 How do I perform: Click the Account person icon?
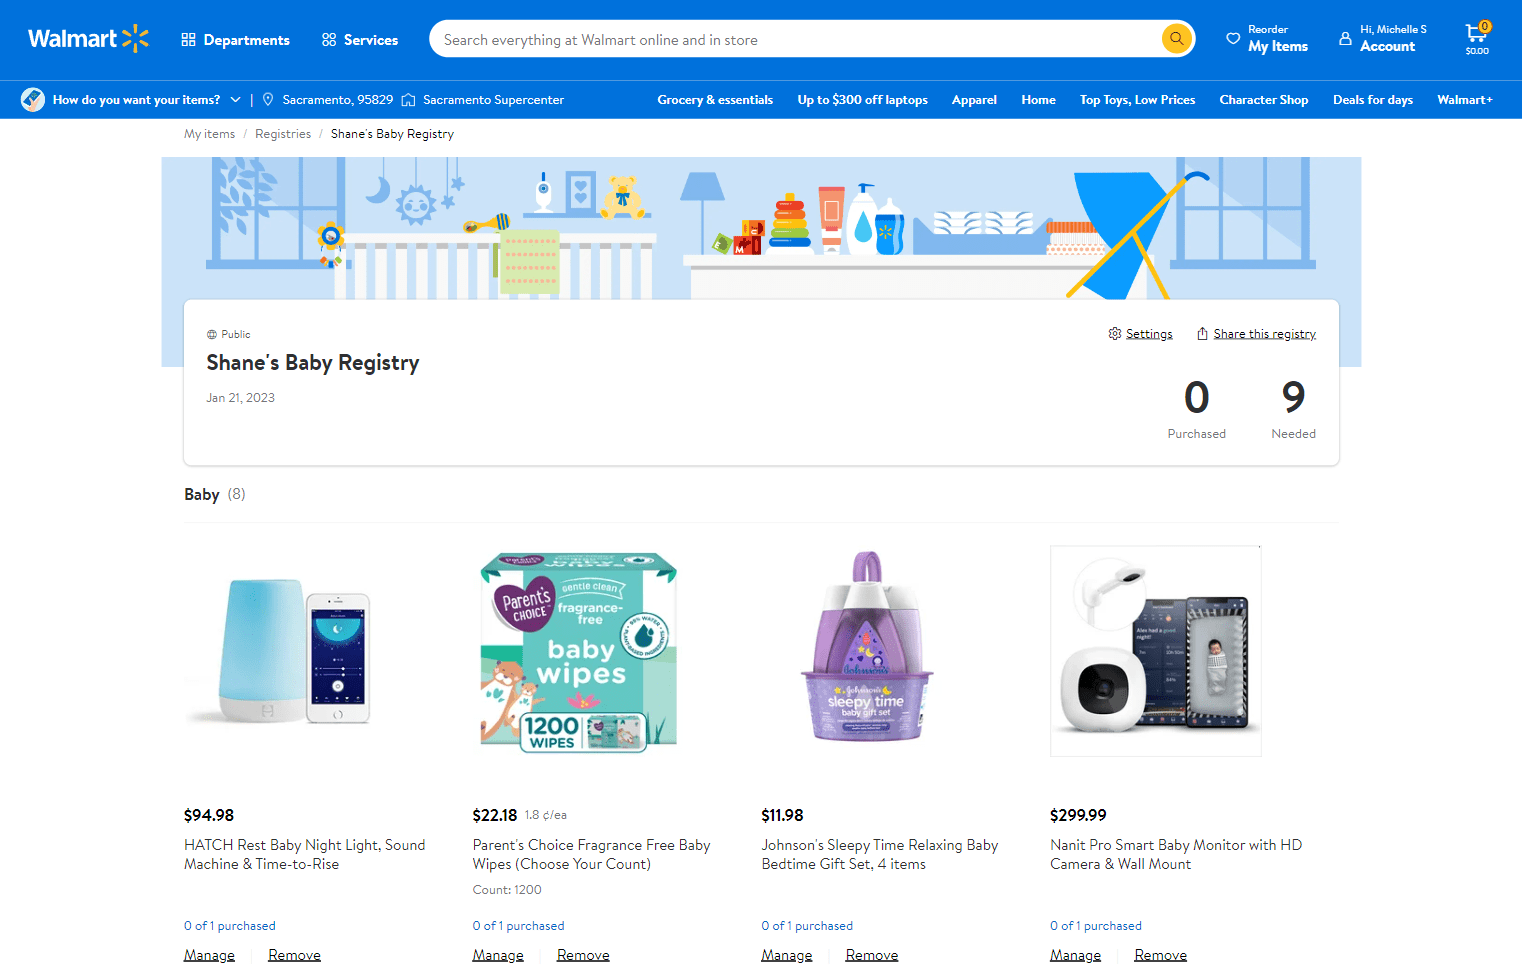coord(1345,38)
